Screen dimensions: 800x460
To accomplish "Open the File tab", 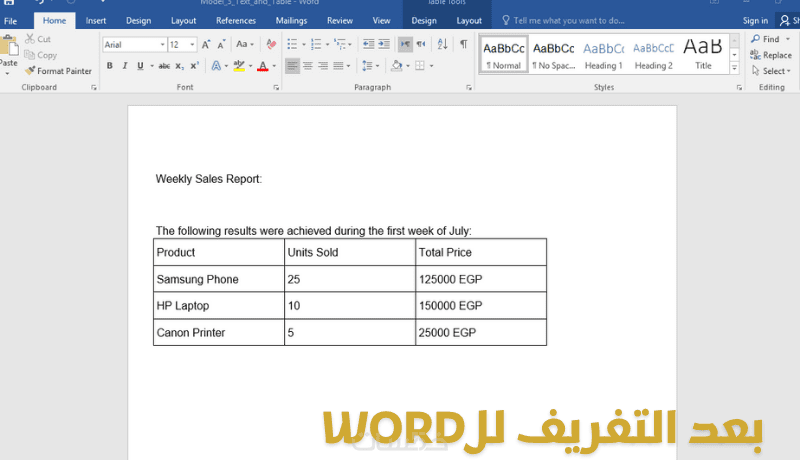I will [10, 21].
